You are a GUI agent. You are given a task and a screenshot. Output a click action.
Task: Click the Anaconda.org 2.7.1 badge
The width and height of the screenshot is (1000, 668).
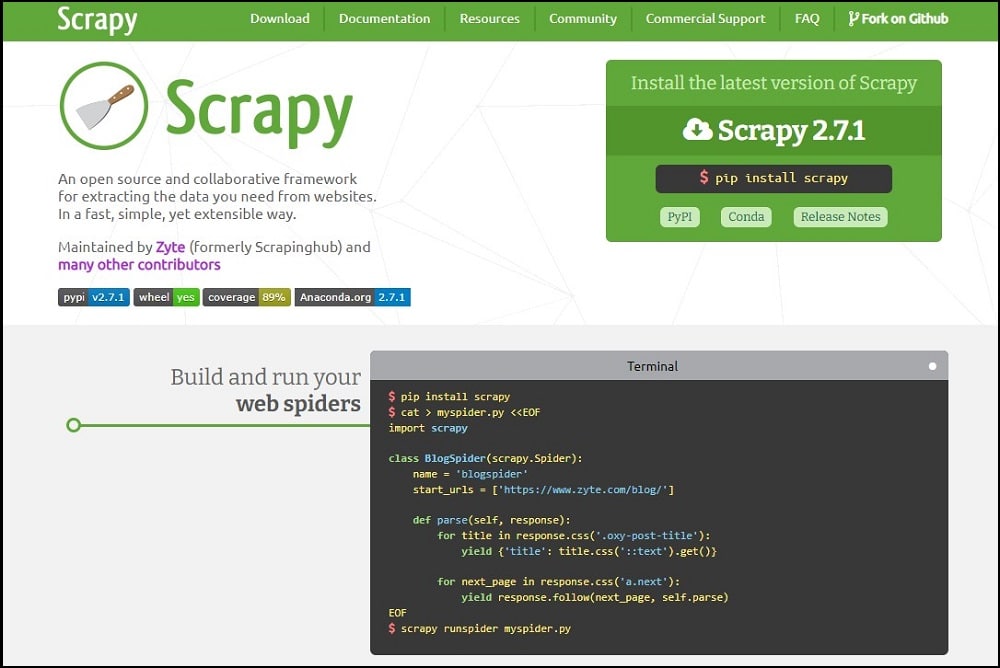(352, 297)
